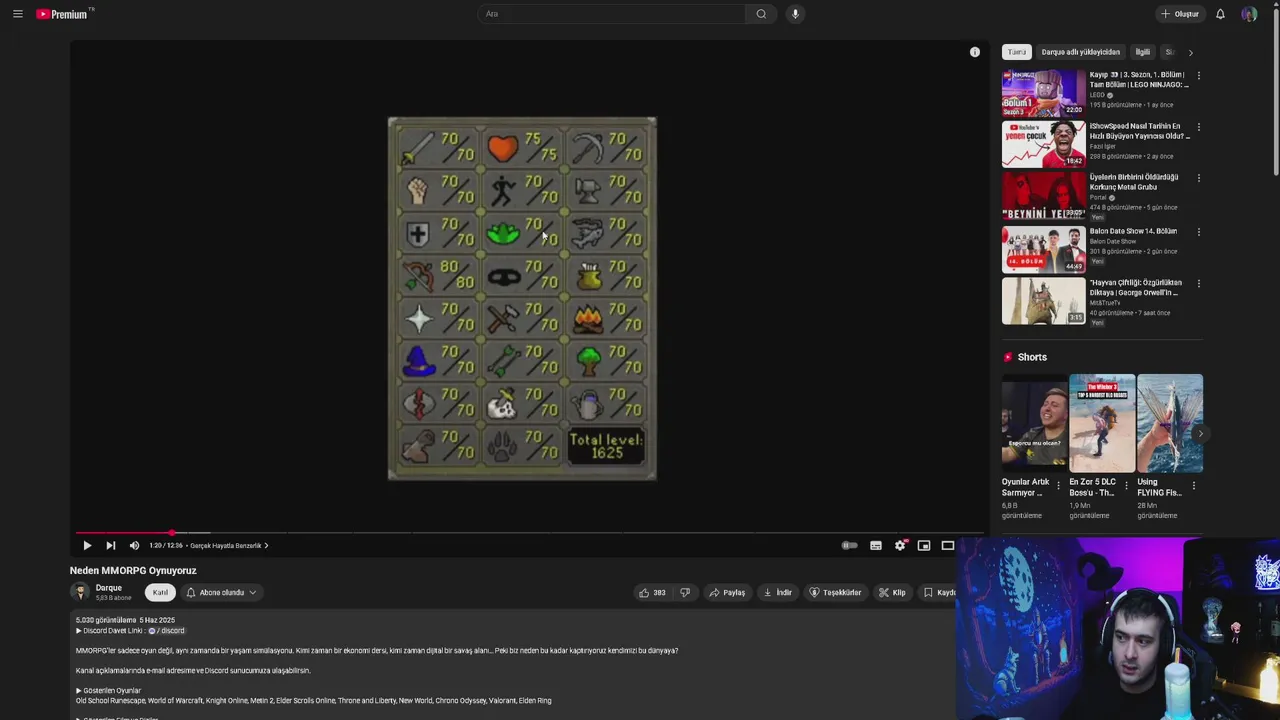The width and height of the screenshot is (1280, 720).
Task: Open options for iShowSpeed video
Action: (1198, 127)
